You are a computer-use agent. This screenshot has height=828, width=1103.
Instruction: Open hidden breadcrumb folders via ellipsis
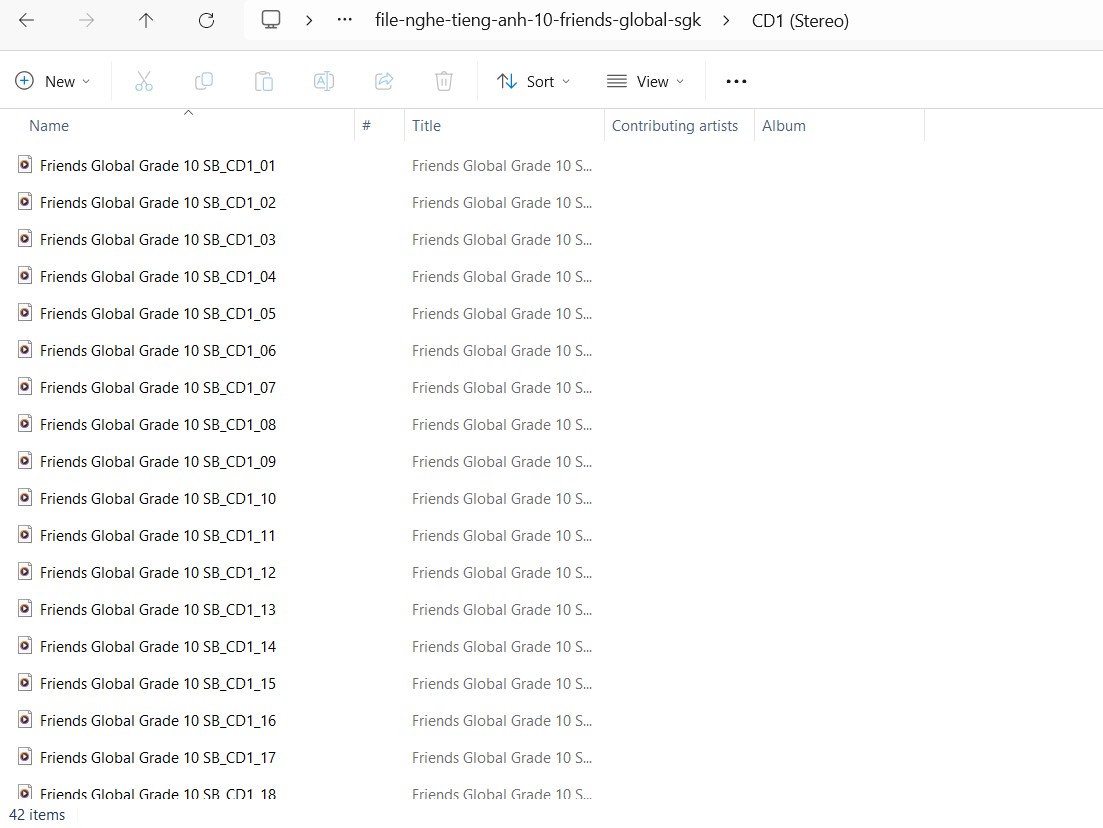344,20
